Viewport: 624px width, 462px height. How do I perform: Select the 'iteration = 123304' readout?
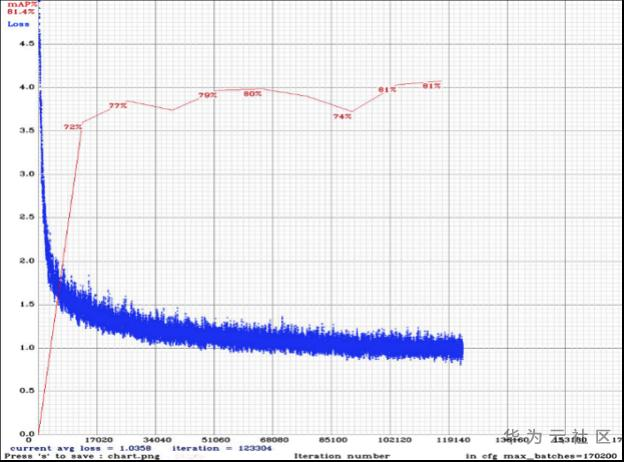[222, 448]
